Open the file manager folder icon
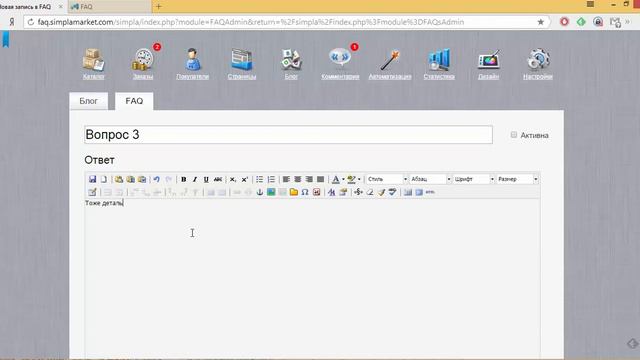The image size is (640, 360). pos(293,192)
